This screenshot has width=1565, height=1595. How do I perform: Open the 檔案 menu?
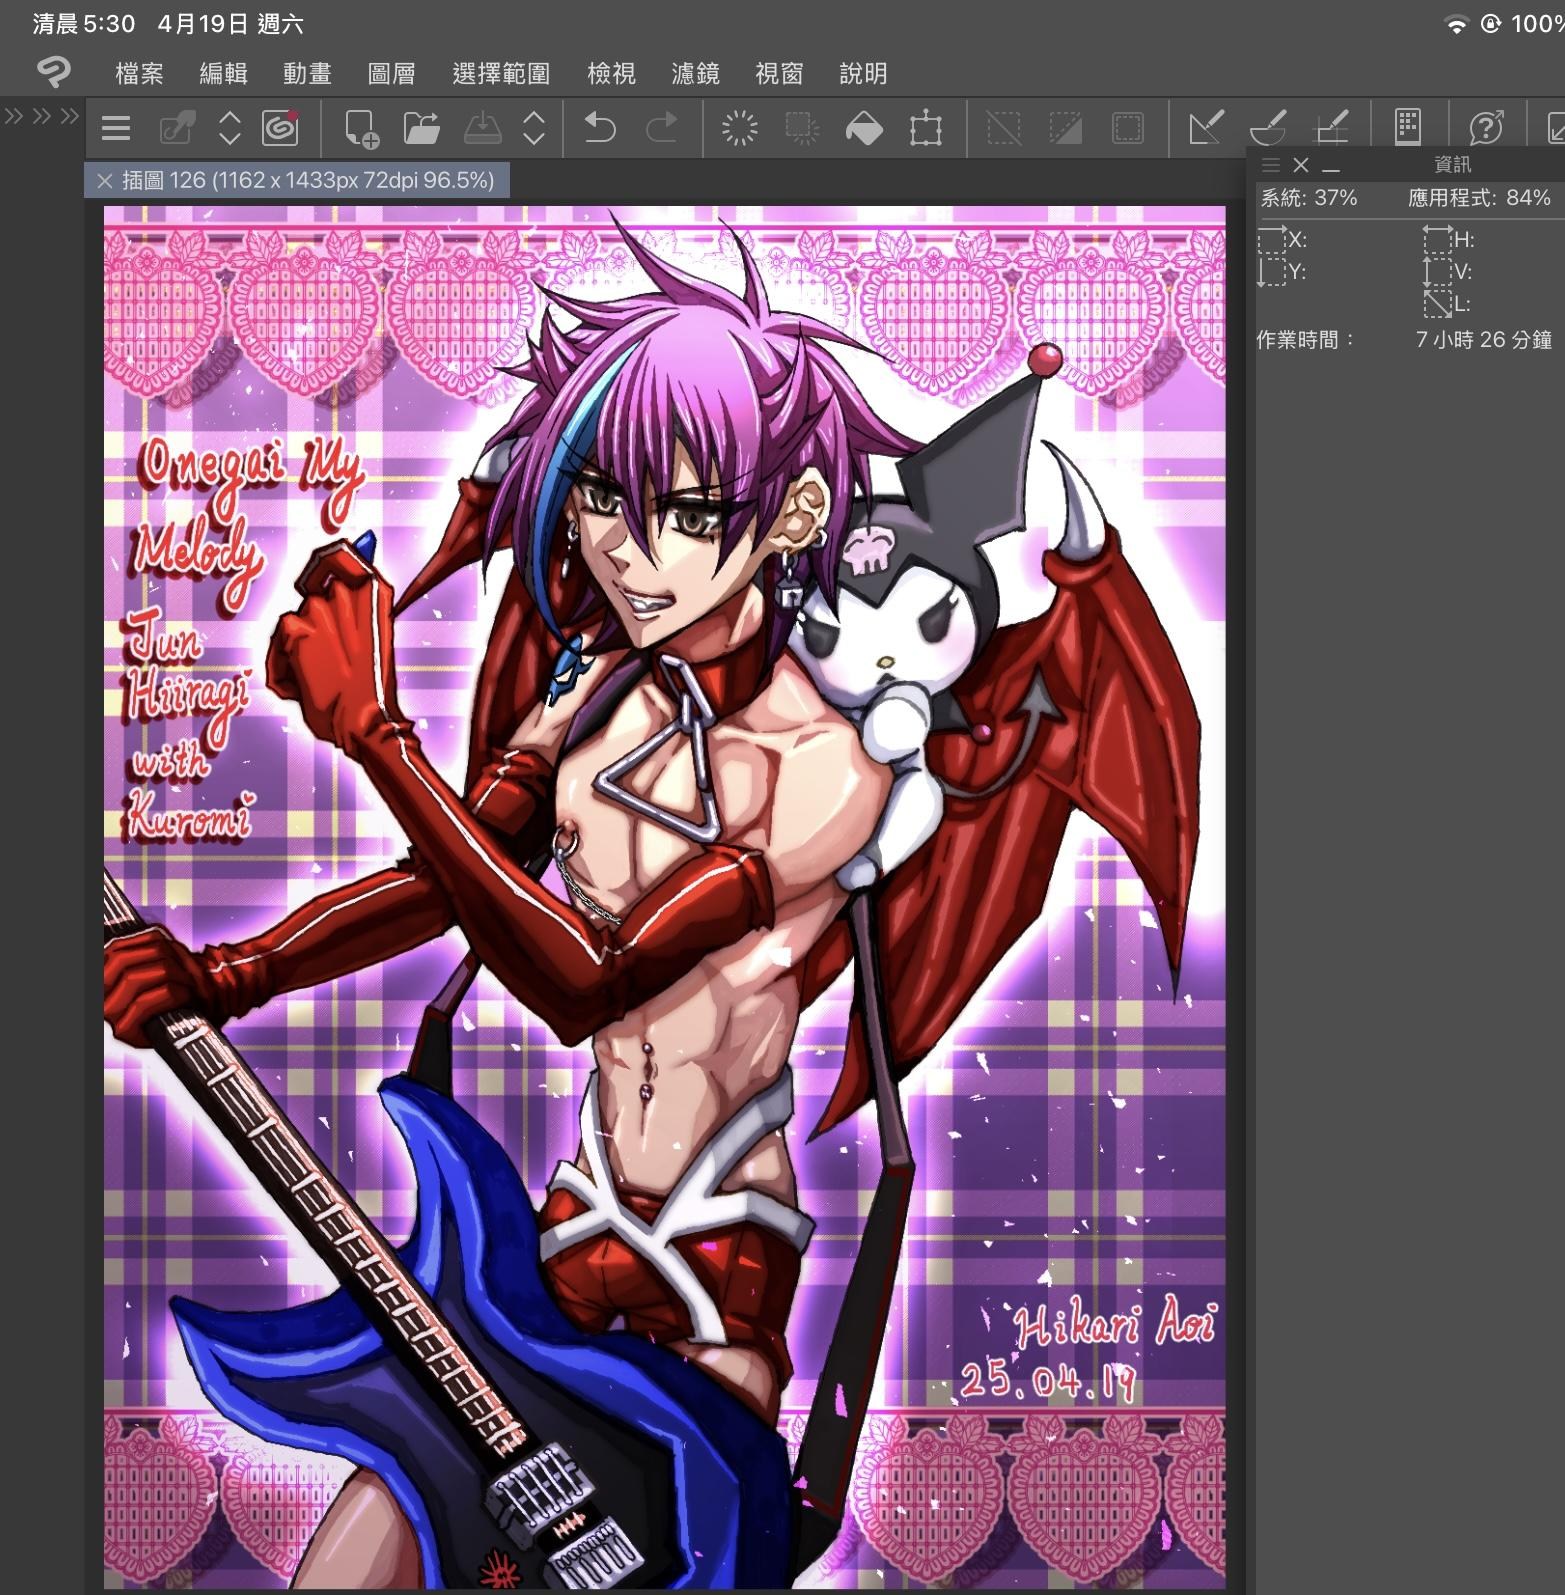[x=139, y=73]
